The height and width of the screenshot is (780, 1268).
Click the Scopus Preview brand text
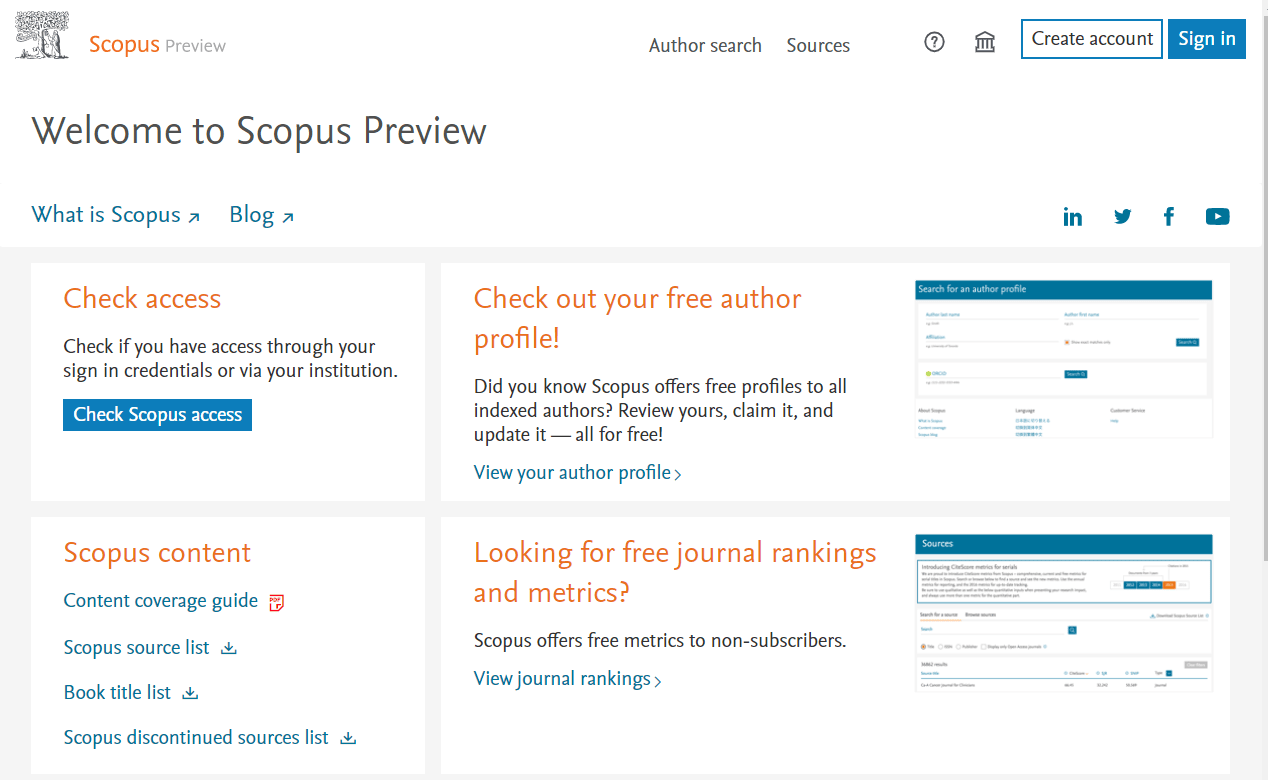[157, 44]
